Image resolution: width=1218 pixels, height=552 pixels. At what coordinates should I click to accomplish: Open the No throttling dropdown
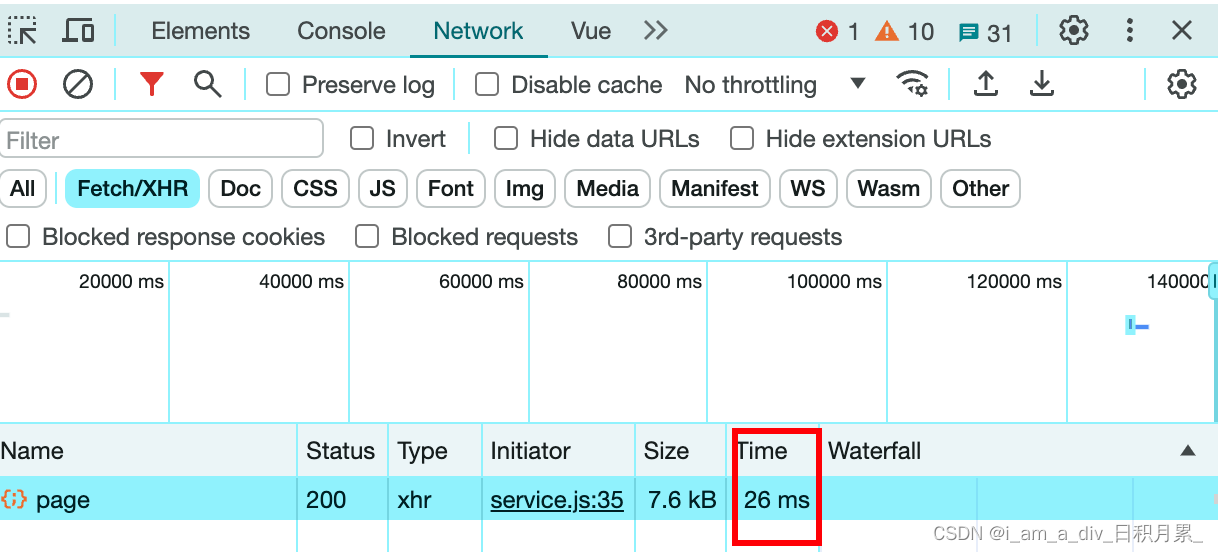pos(775,85)
